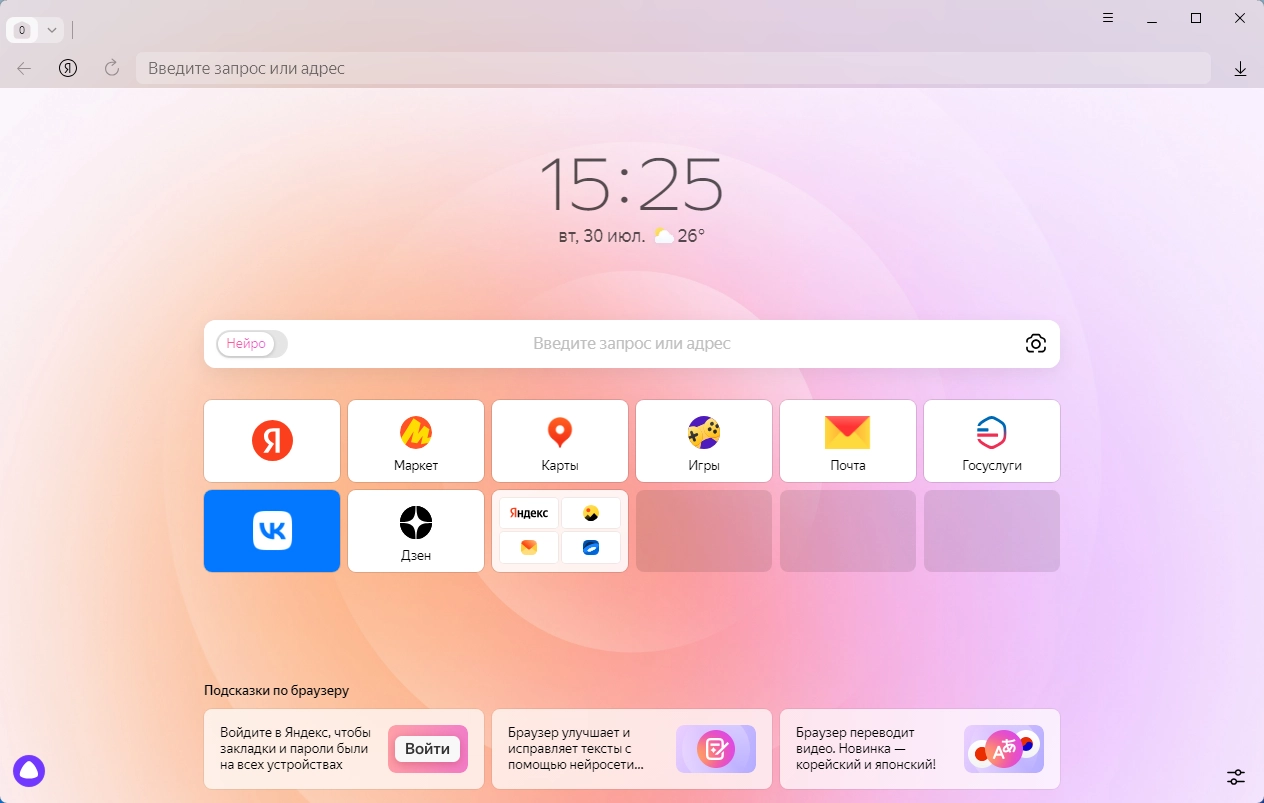The height and width of the screenshot is (803, 1264).
Task: Click the text editing icon on tip card
Action: 716,749
